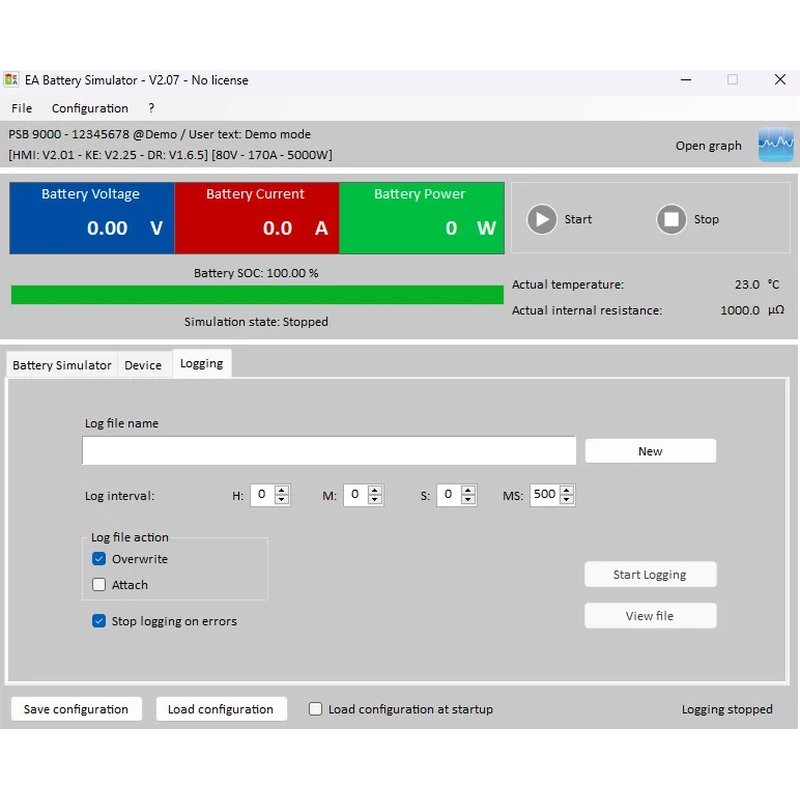The image size is (800, 800).
Task: Enable the Attach log file option
Action: coord(99,584)
